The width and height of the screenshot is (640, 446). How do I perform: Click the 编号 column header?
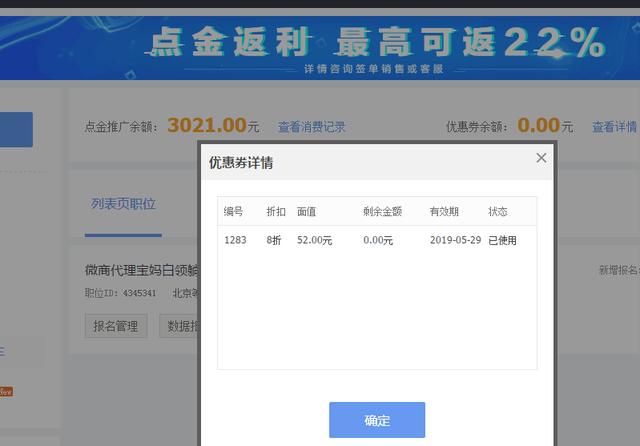[x=233, y=212]
